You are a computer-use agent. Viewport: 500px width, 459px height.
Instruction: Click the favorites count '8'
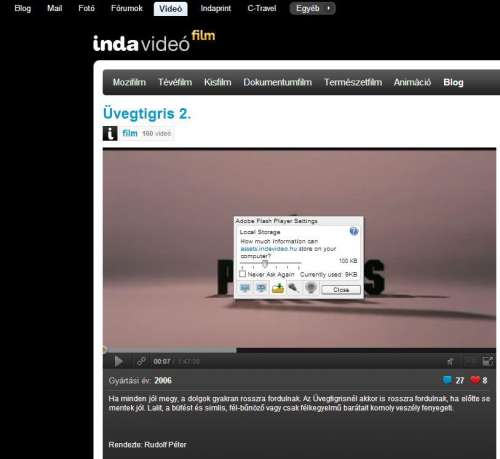(485, 380)
